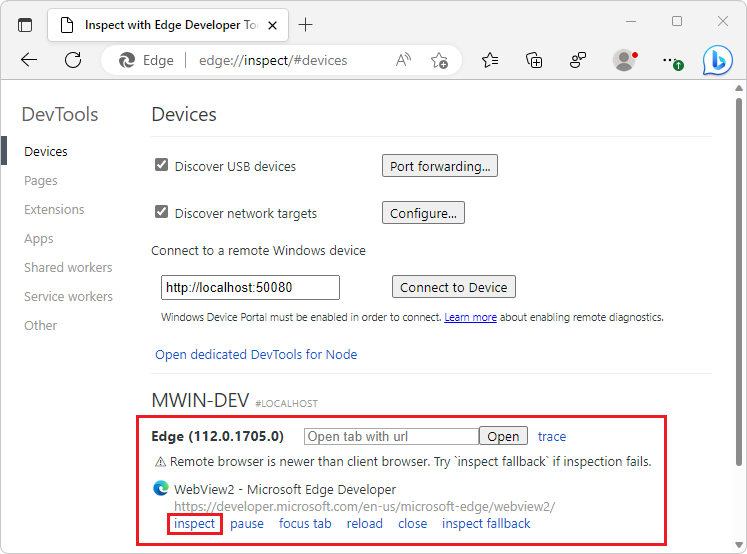
Task: Click WebView2 - Microsoft Edge Developer title
Action: (285, 489)
